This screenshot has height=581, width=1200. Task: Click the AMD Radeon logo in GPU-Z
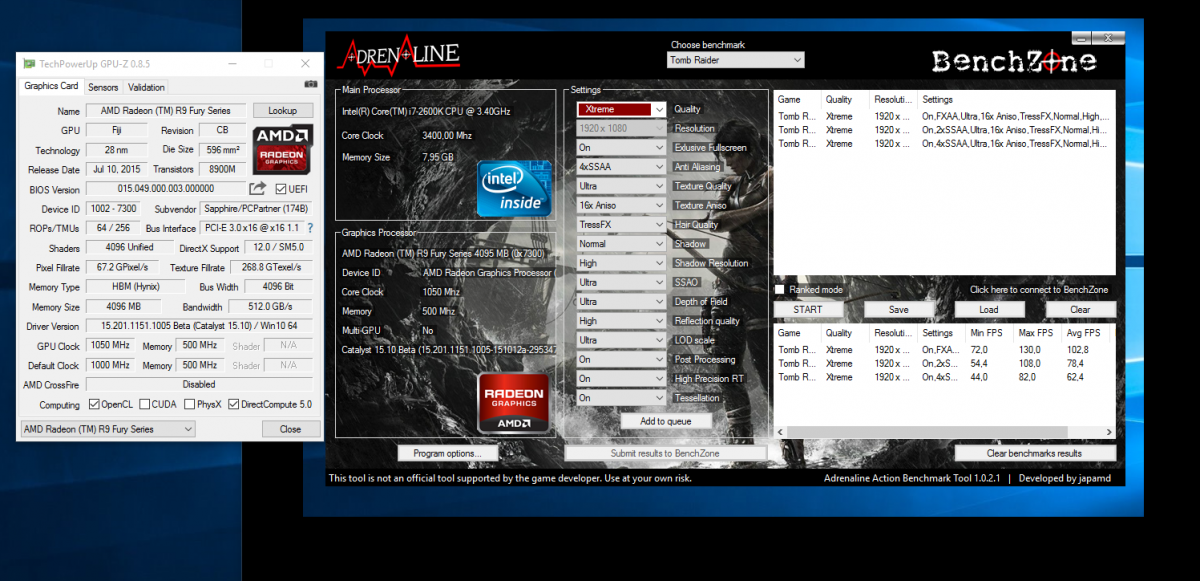click(x=283, y=149)
